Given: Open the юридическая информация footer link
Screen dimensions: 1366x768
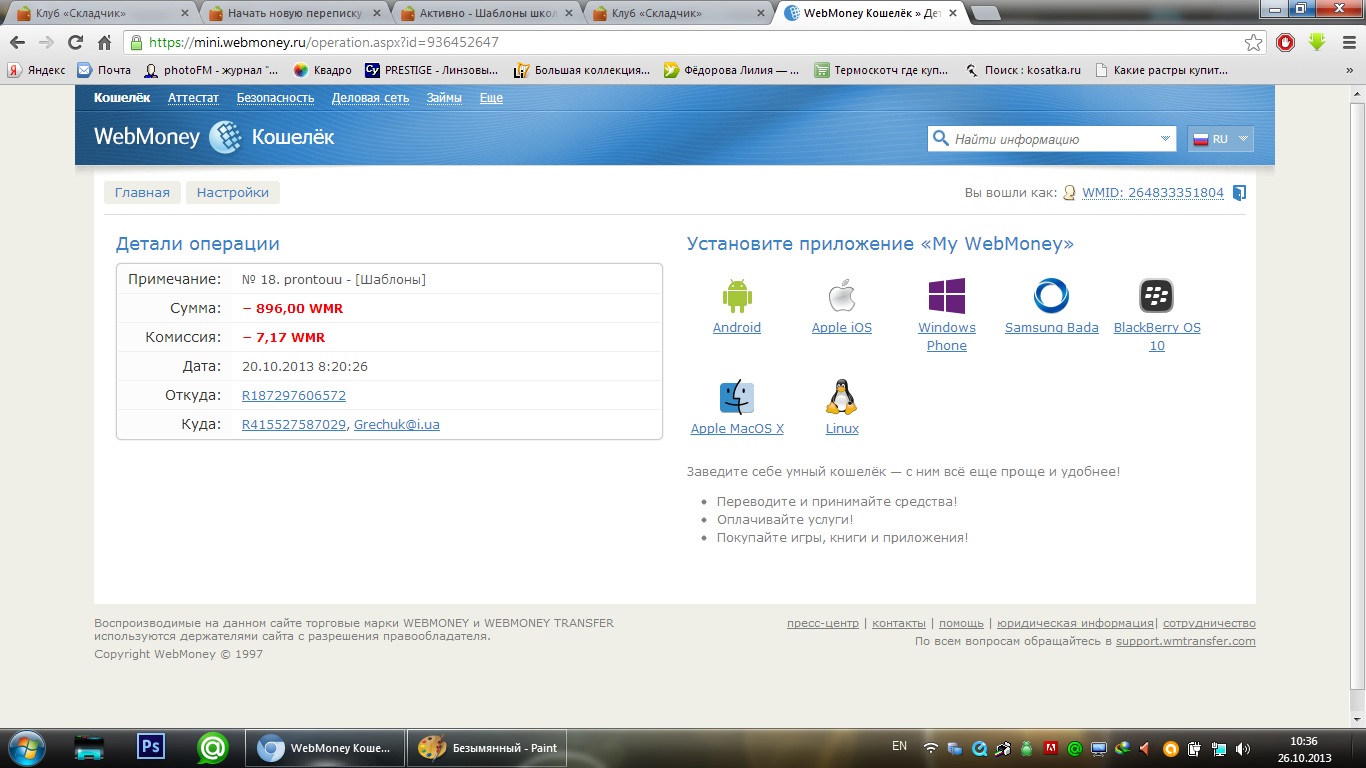Looking at the screenshot, I should (1075, 624).
